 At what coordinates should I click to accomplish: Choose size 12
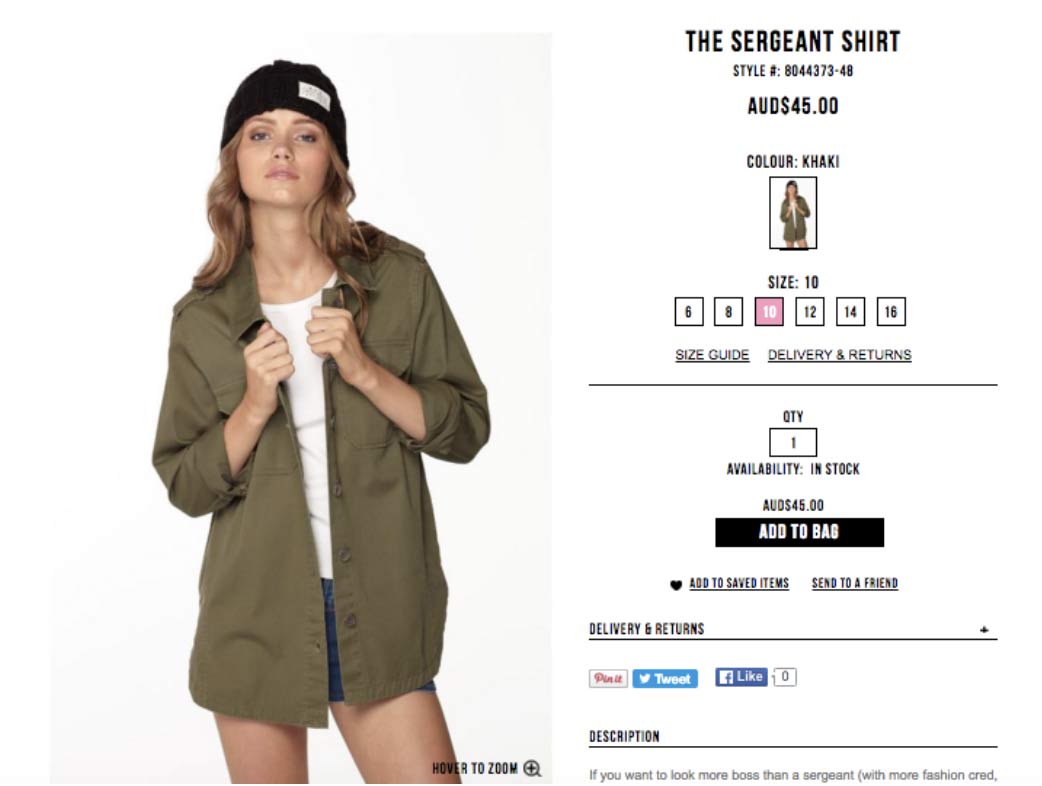[x=809, y=312]
